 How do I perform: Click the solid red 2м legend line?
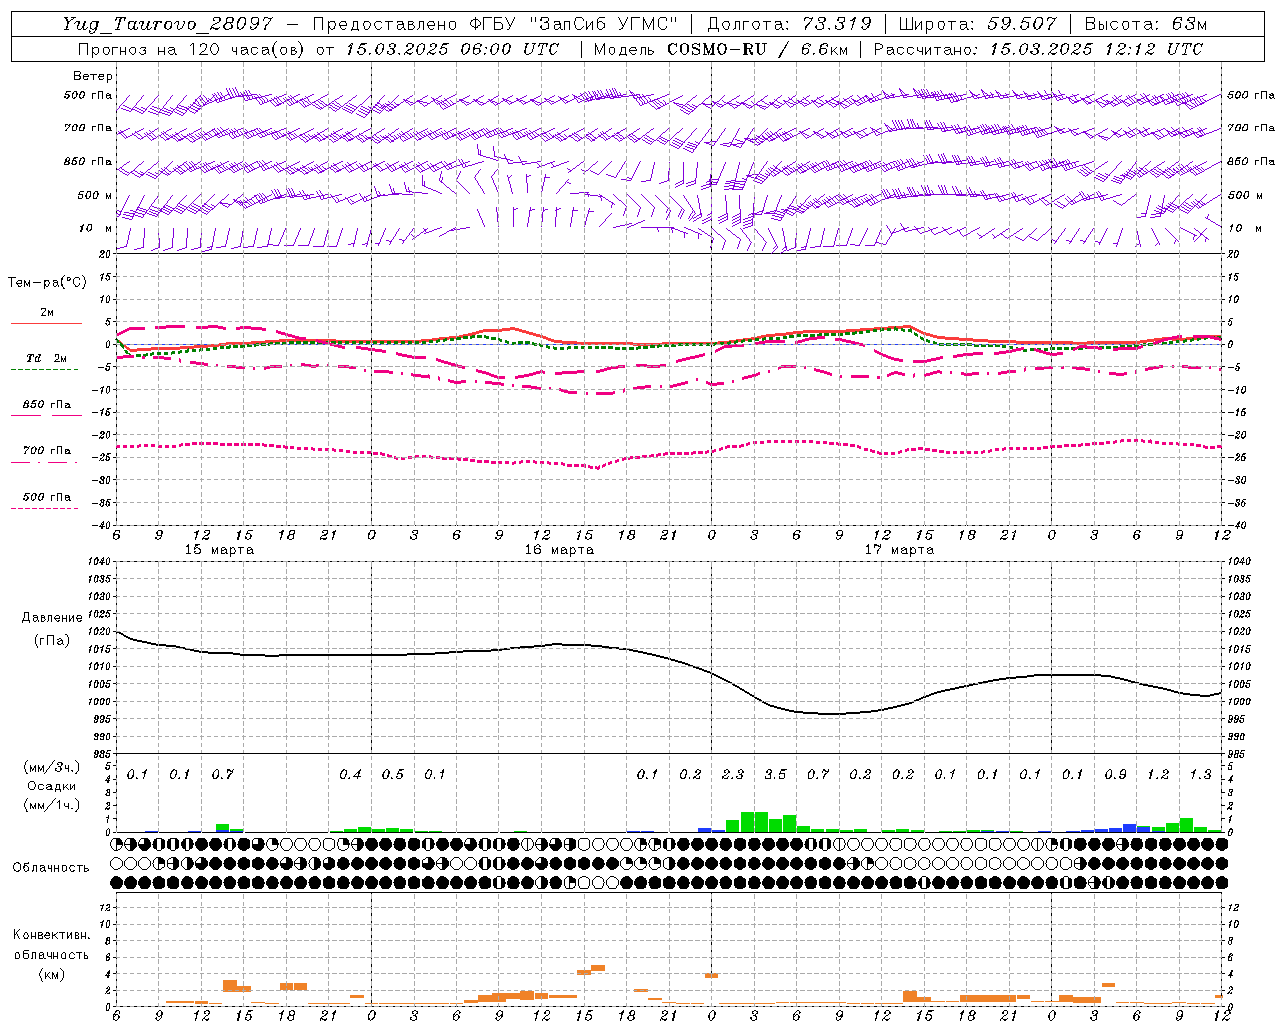pyautogui.click(x=46, y=324)
